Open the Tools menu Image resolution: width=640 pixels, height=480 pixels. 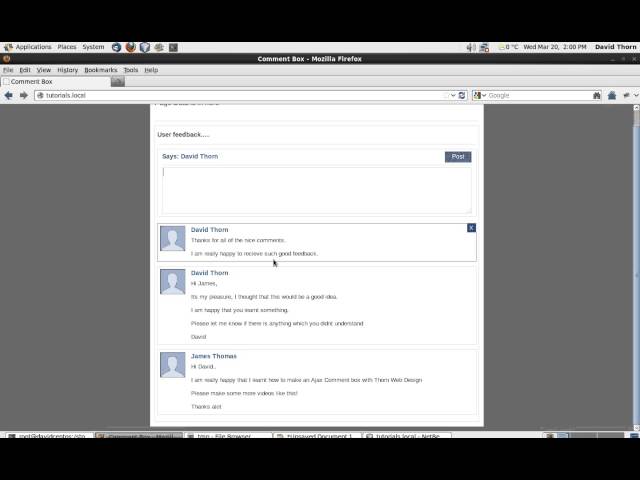click(131, 70)
